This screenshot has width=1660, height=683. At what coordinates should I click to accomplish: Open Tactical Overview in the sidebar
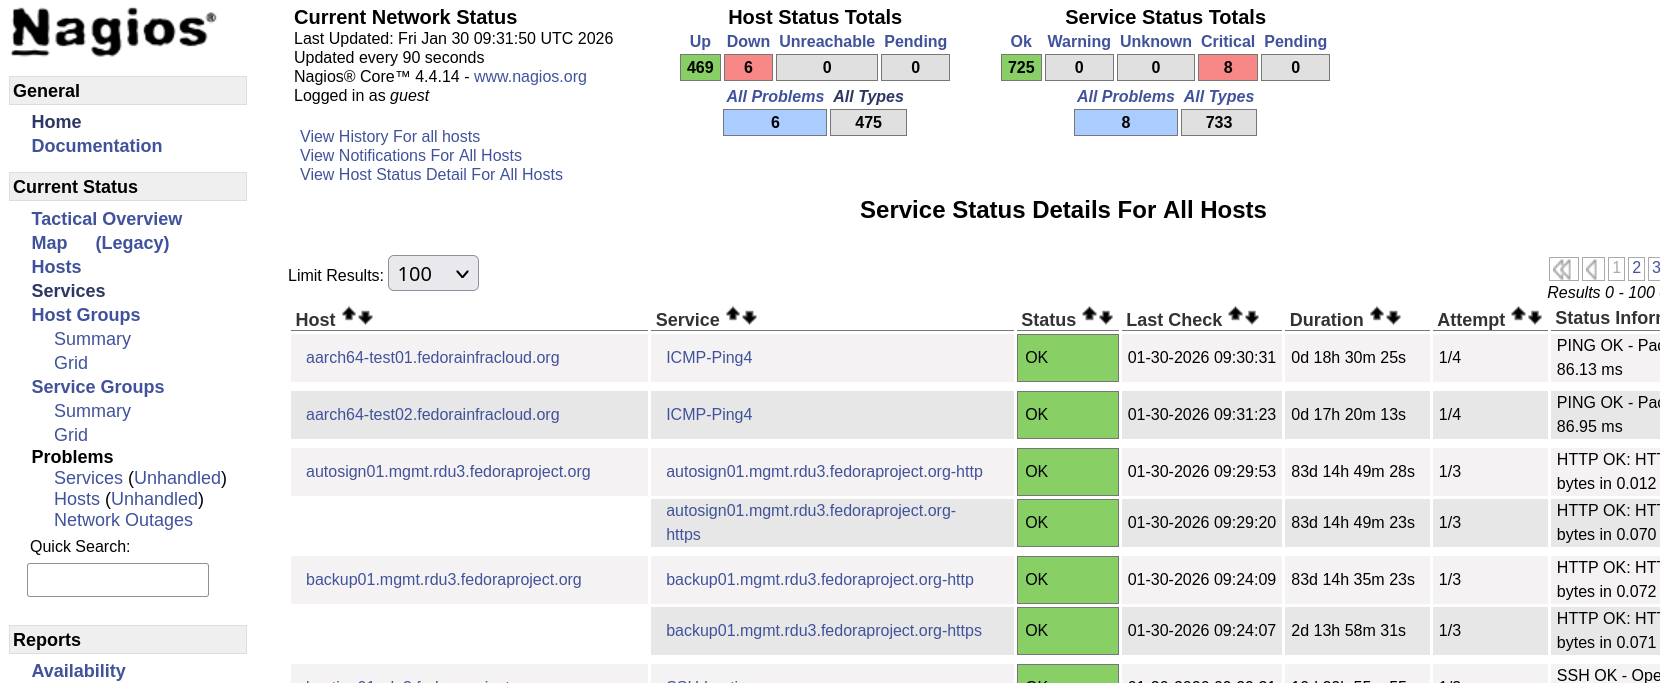pyautogui.click(x=106, y=219)
